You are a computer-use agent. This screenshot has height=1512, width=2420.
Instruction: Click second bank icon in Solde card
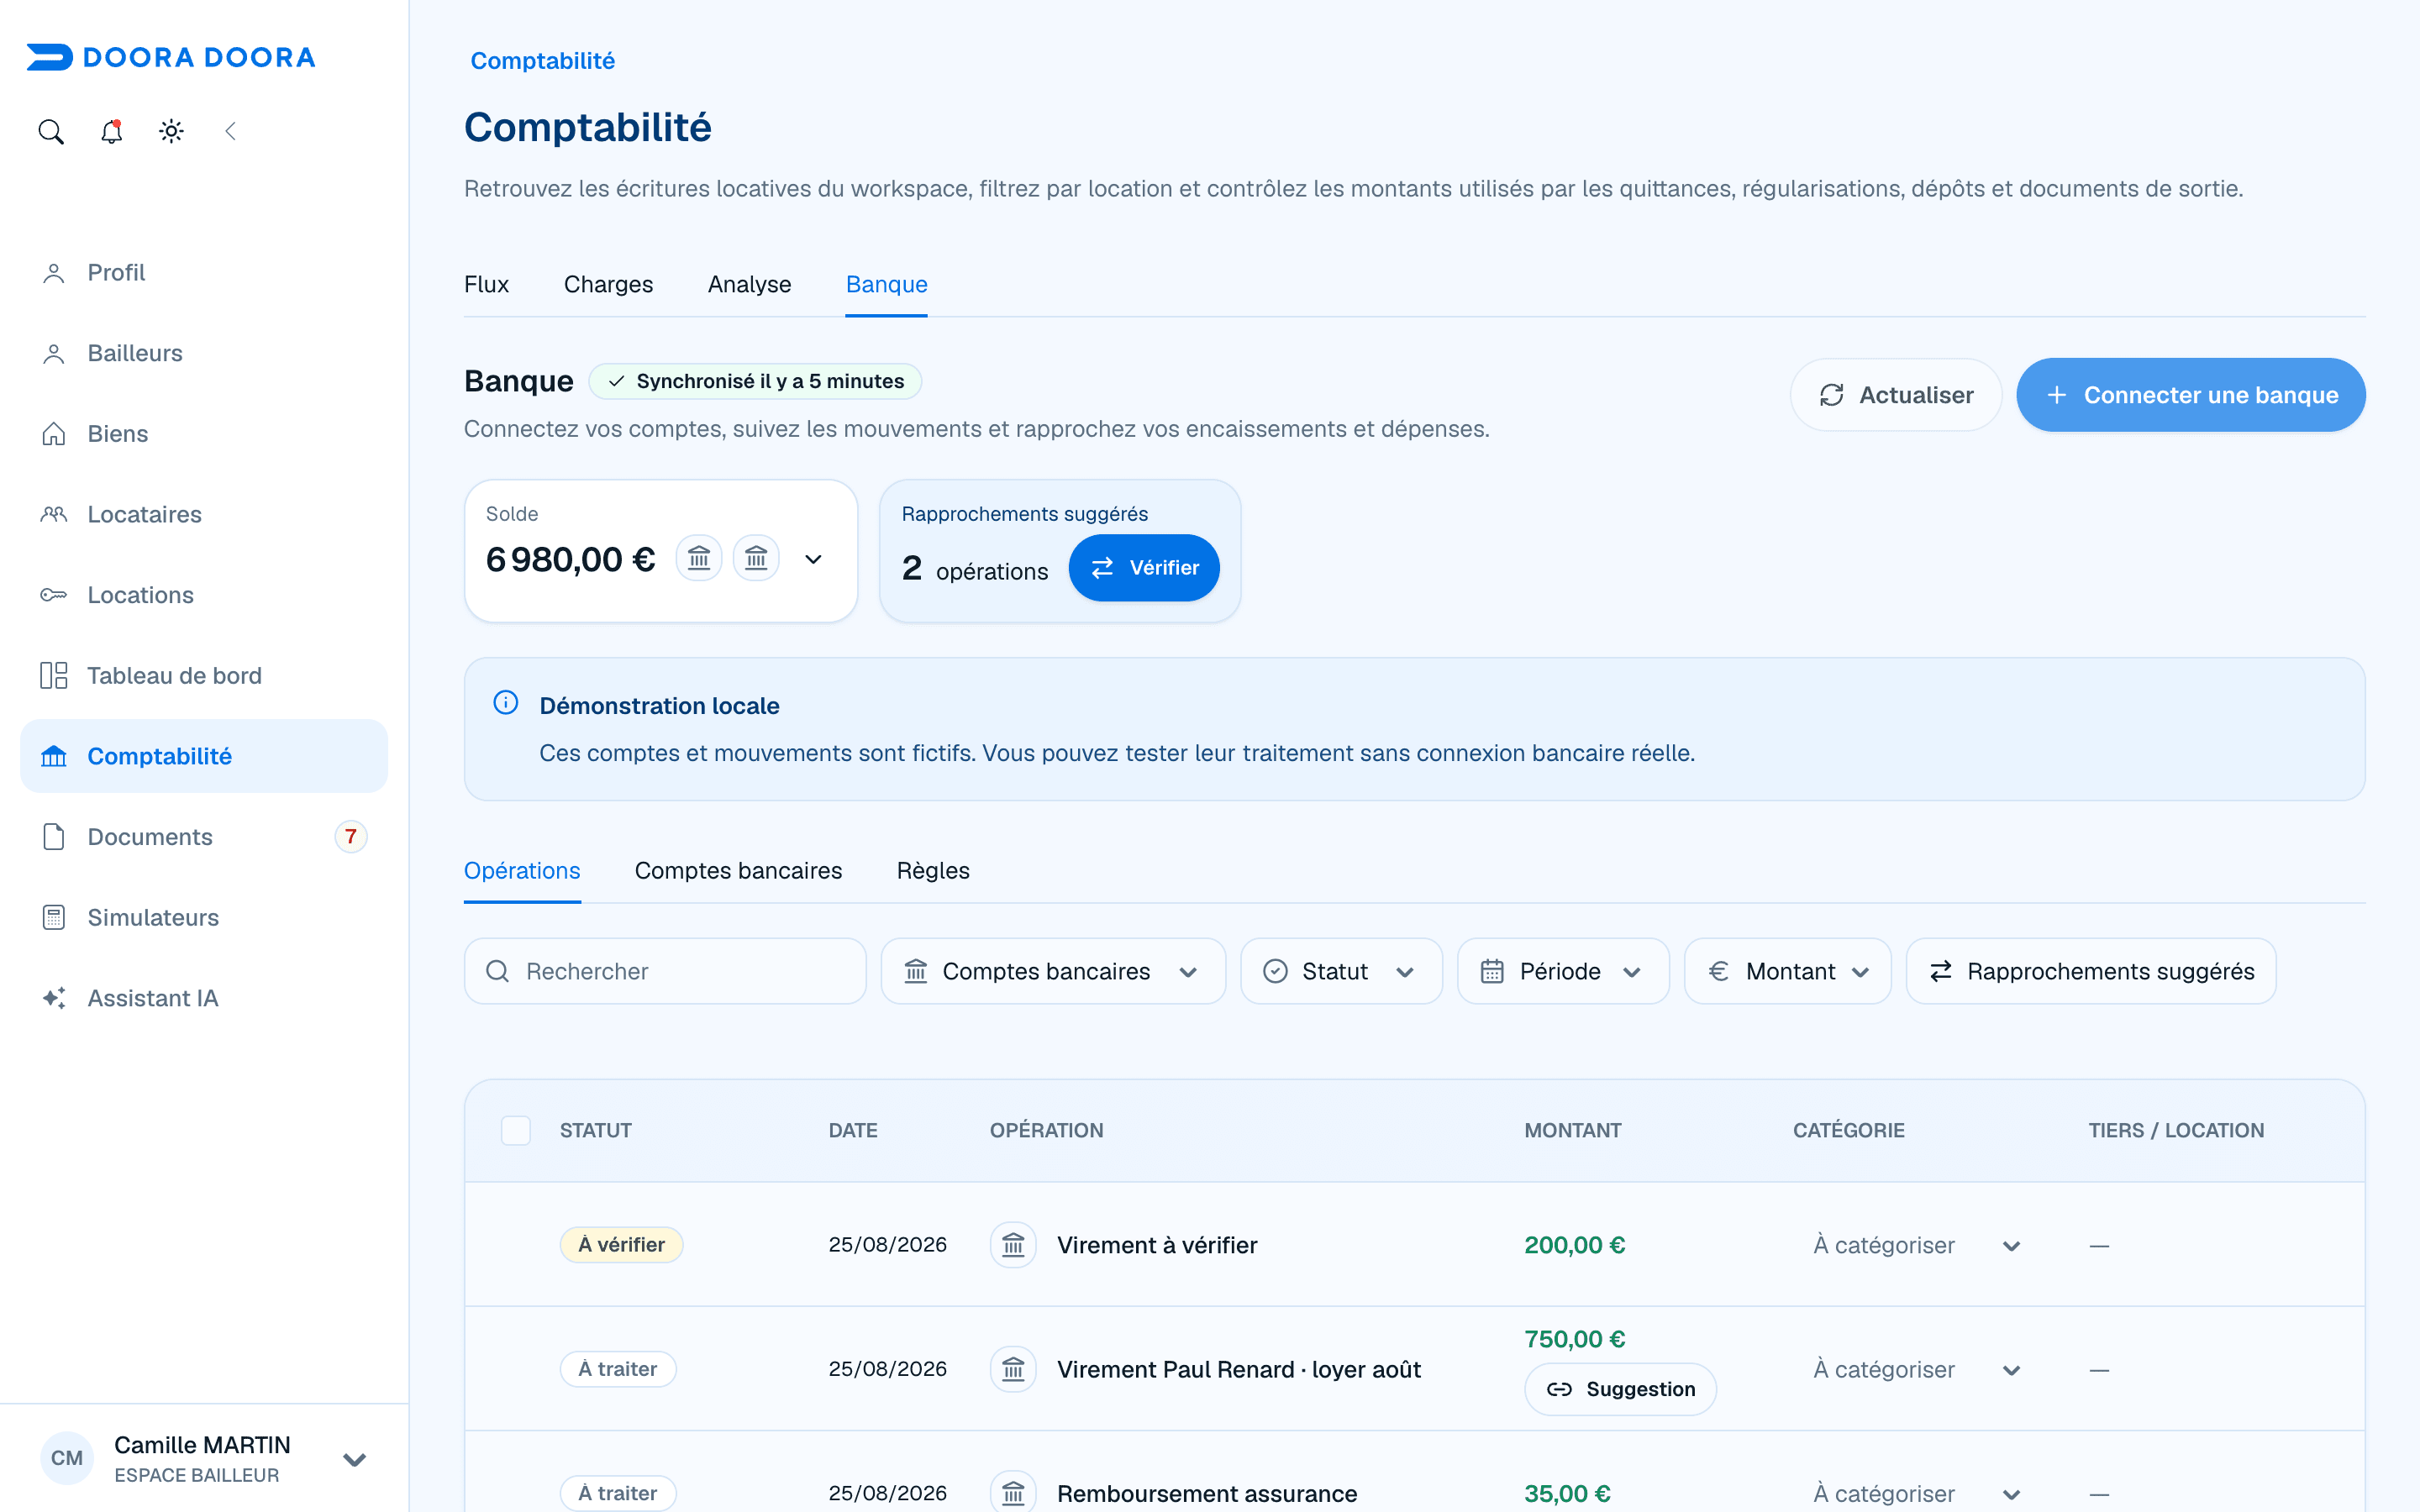(756, 558)
